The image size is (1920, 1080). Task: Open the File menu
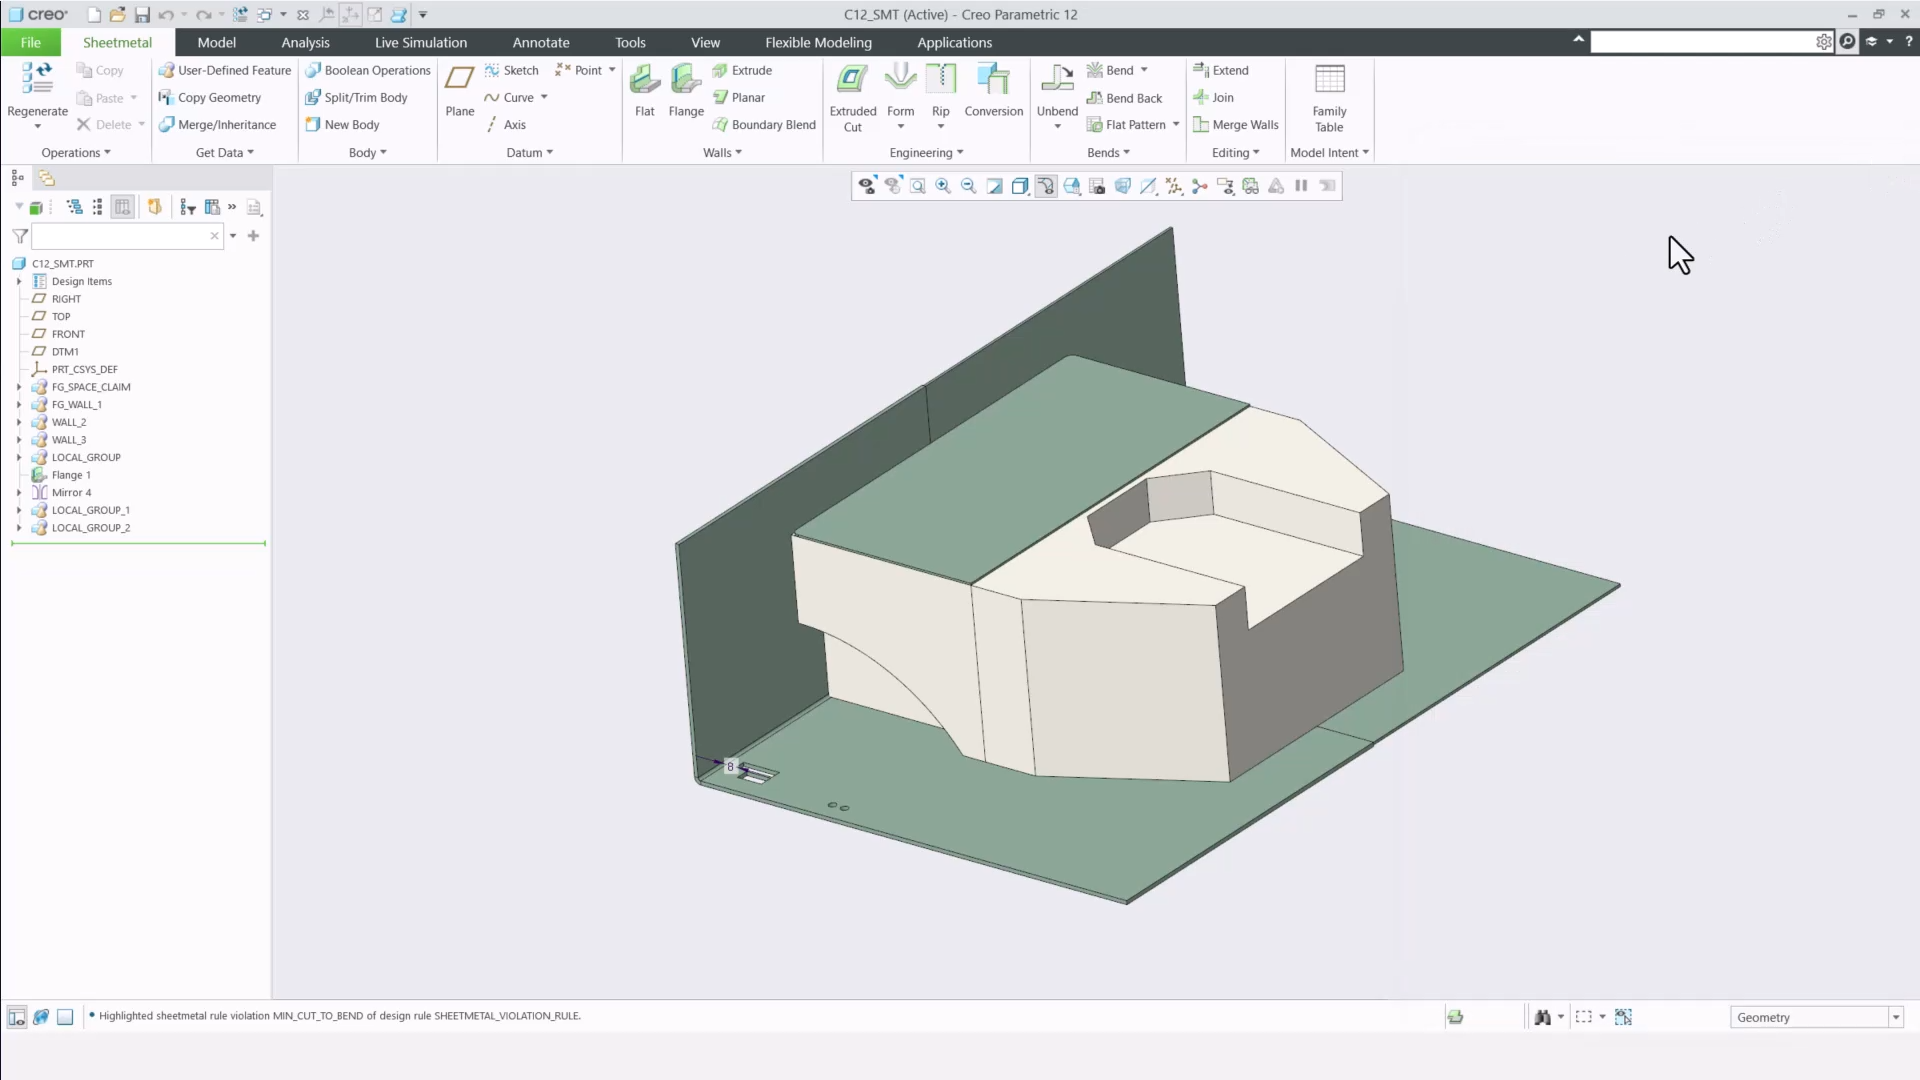click(x=31, y=42)
